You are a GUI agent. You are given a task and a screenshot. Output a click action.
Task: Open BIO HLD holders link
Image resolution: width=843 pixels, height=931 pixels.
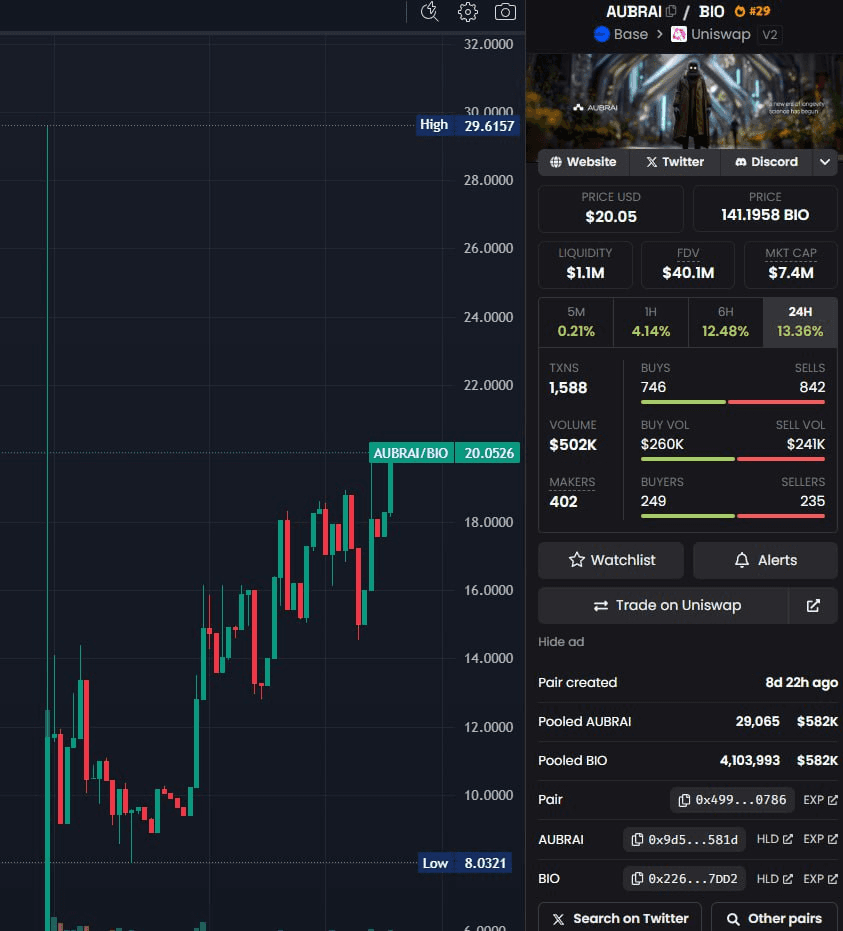[774, 879]
